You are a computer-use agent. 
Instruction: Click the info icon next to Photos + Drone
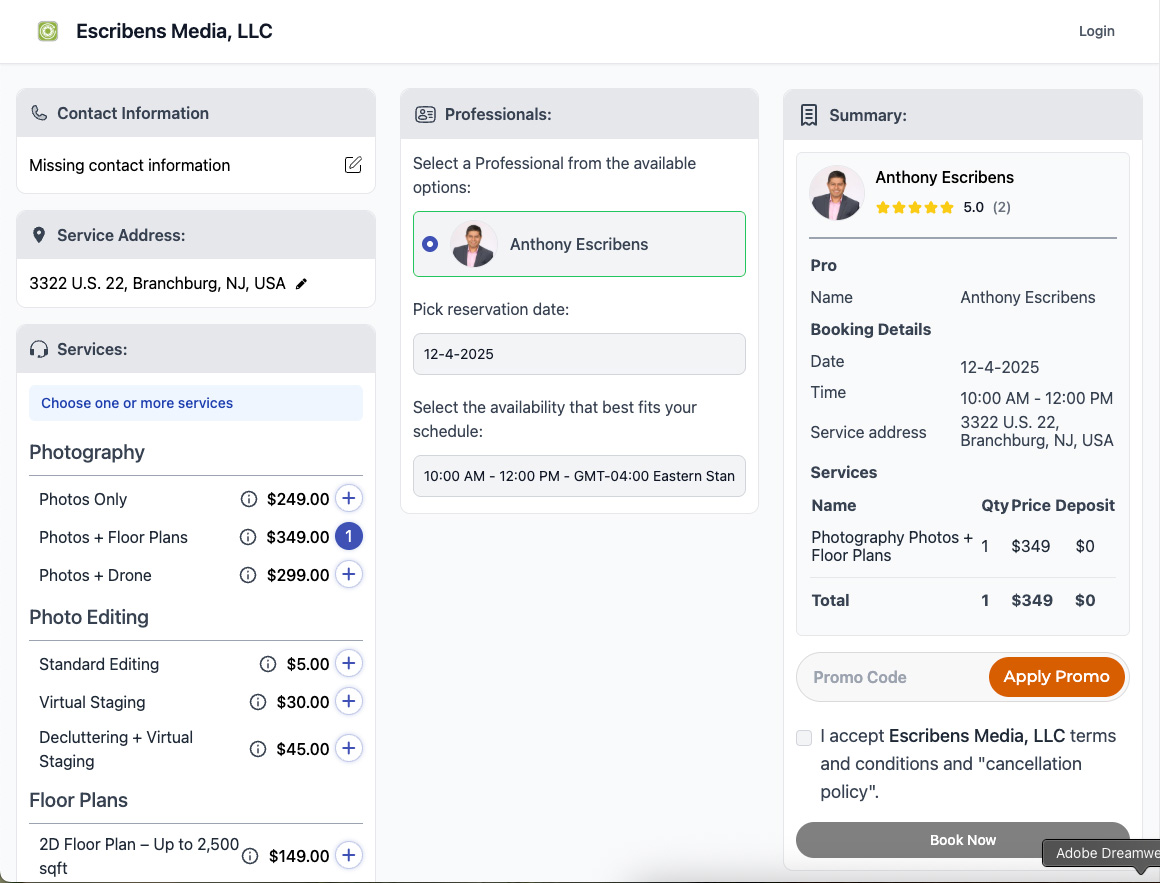pos(247,574)
